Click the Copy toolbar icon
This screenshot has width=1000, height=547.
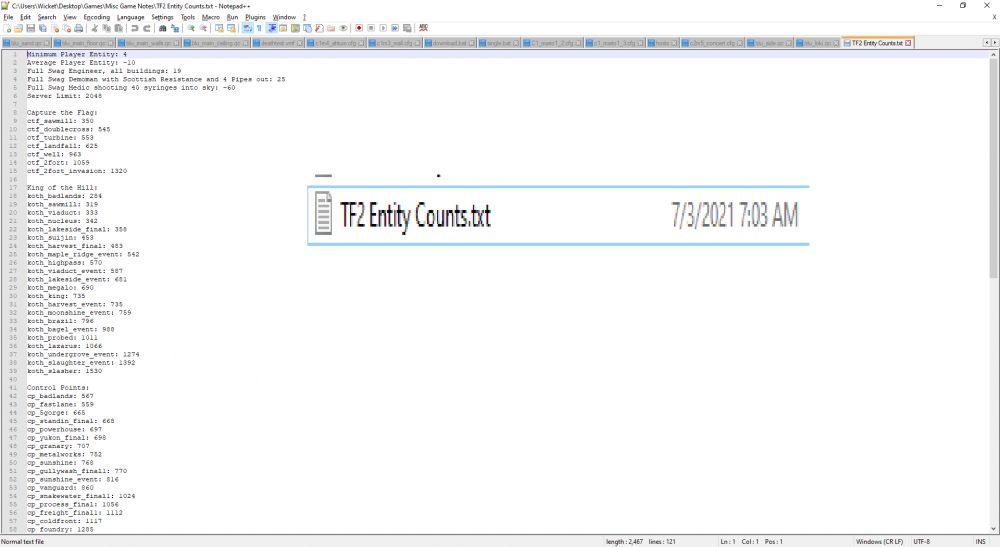point(107,28)
